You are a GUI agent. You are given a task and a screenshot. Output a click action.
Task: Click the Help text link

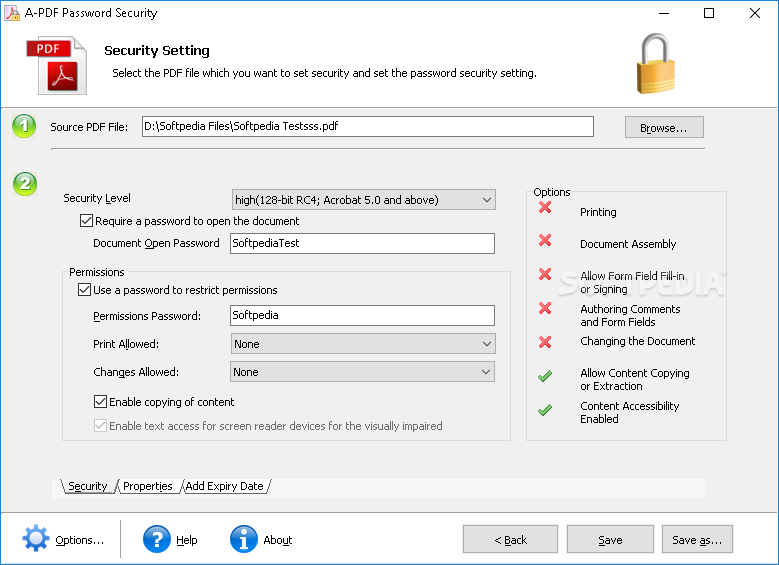pos(187,540)
